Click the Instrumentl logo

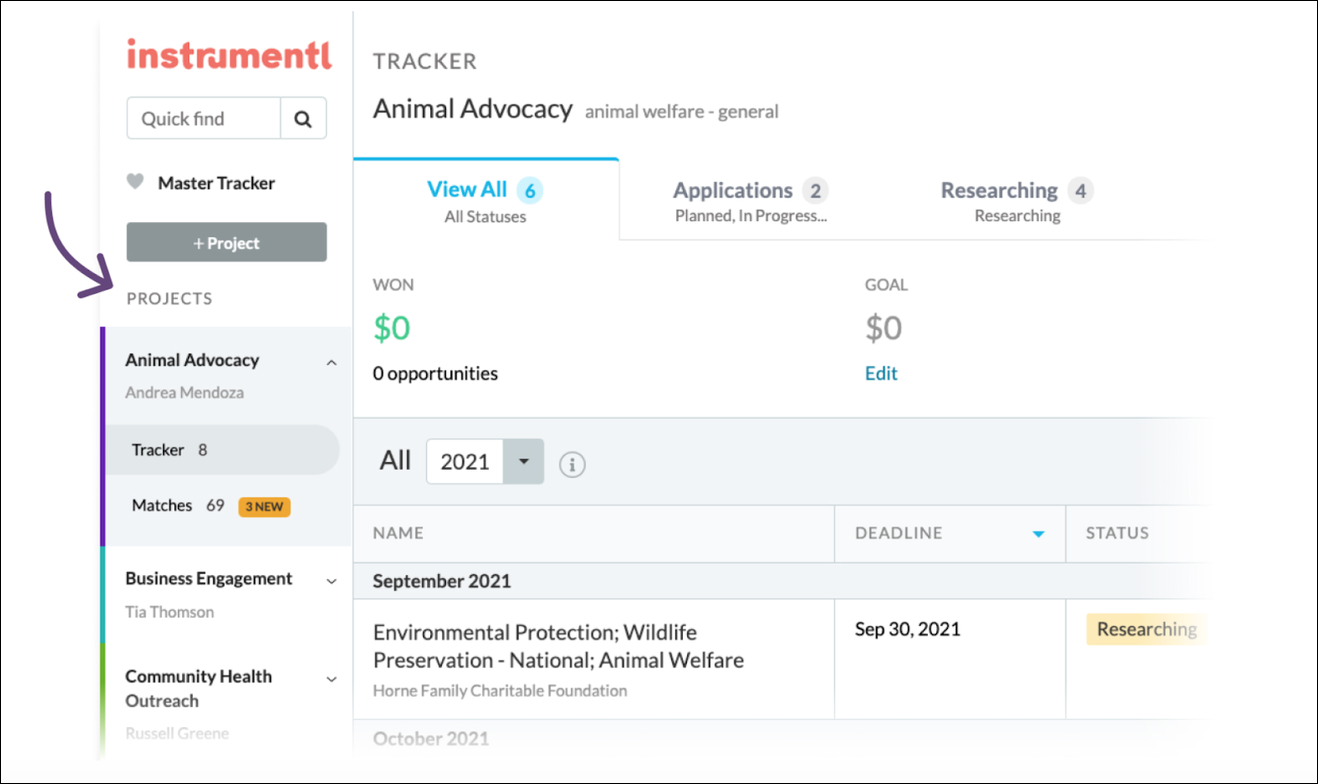[227, 55]
